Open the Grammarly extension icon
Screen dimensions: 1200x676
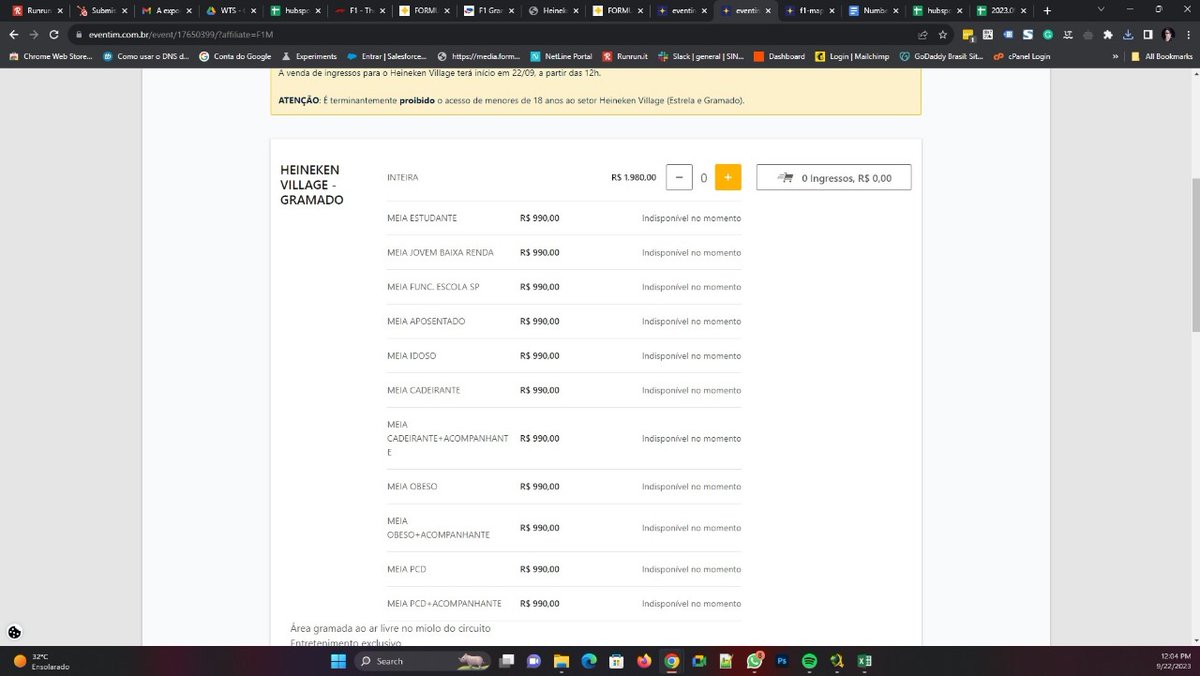1046,34
